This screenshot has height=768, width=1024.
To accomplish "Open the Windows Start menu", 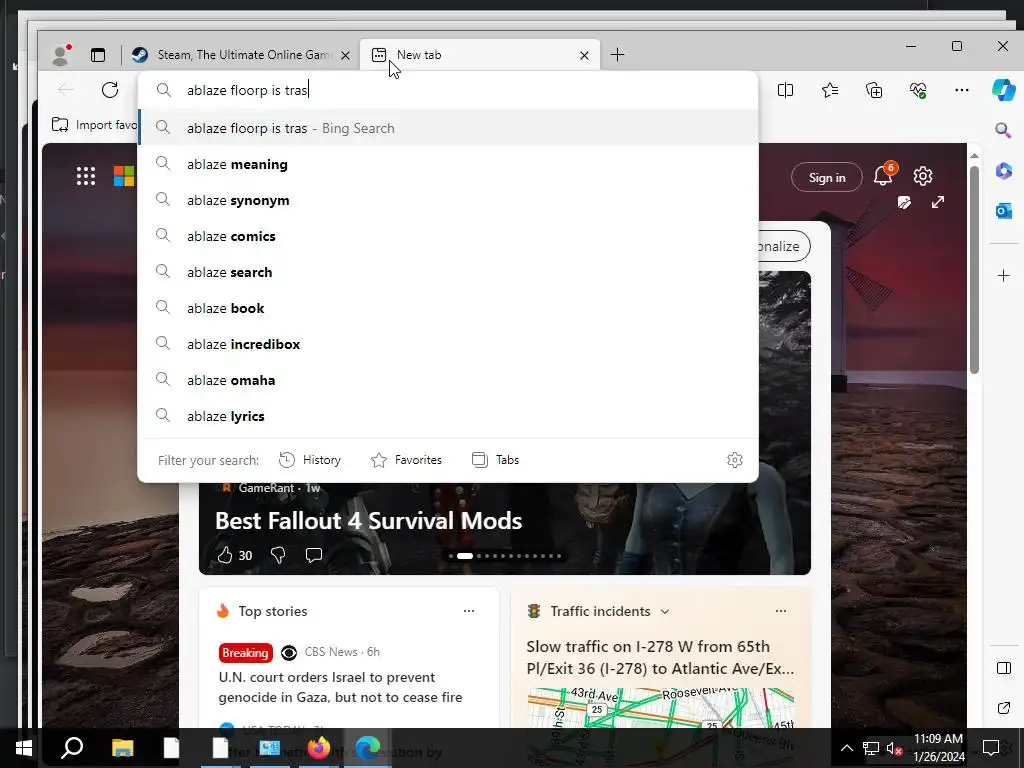I will tap(24, 748).
